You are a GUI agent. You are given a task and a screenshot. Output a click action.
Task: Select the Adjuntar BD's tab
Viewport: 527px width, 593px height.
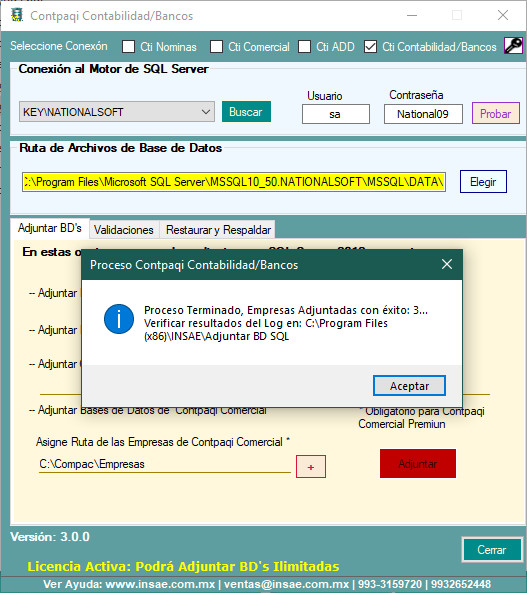50,228
